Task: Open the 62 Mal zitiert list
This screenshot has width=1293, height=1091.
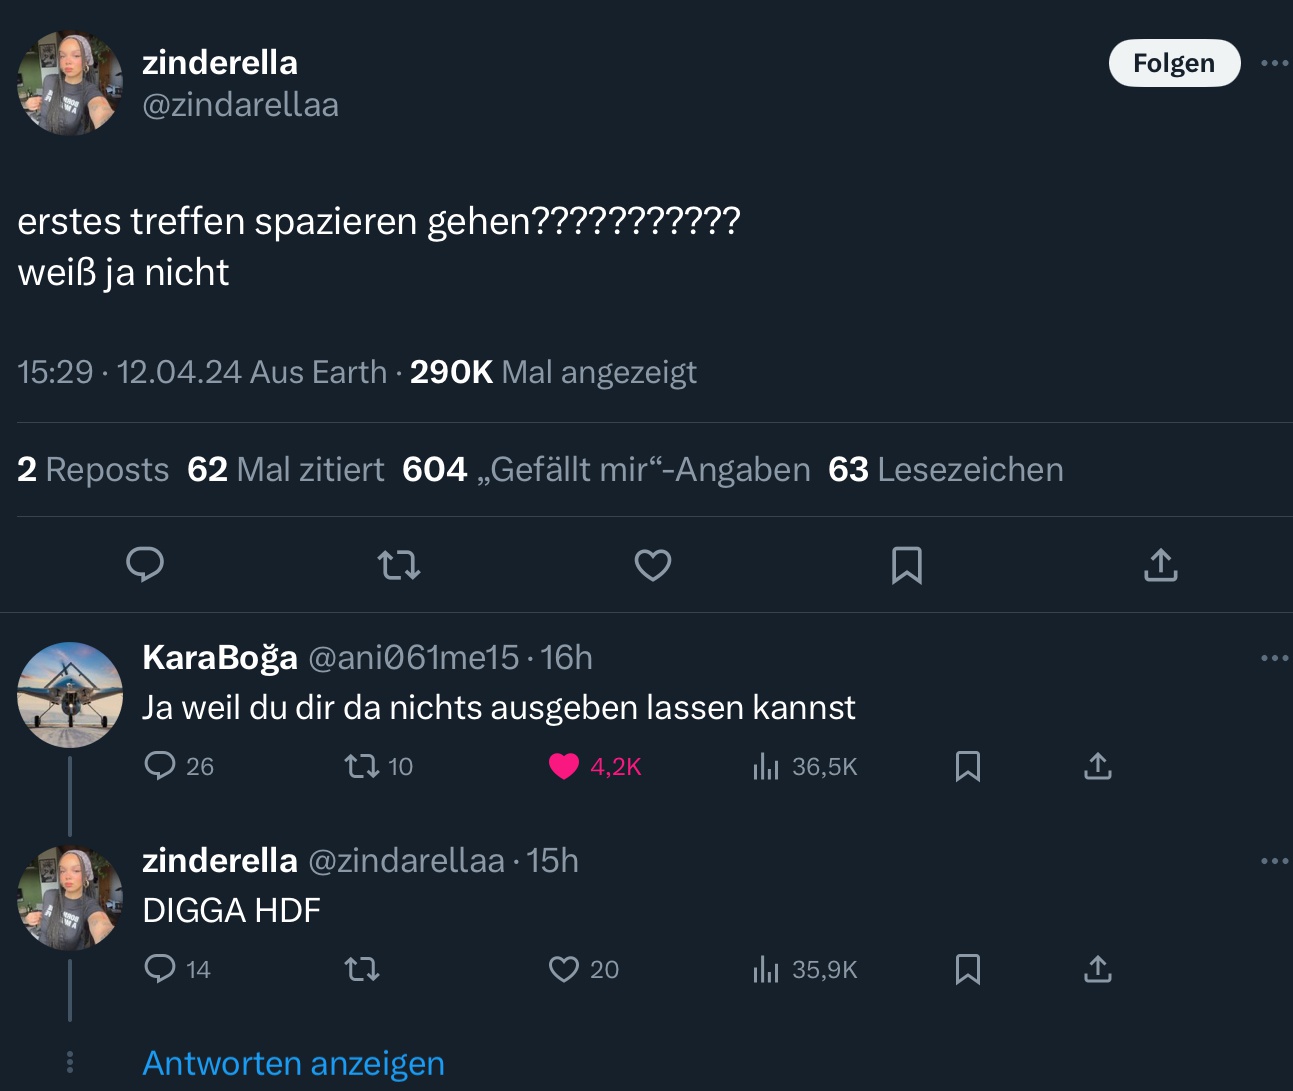Action: point(285,469)
